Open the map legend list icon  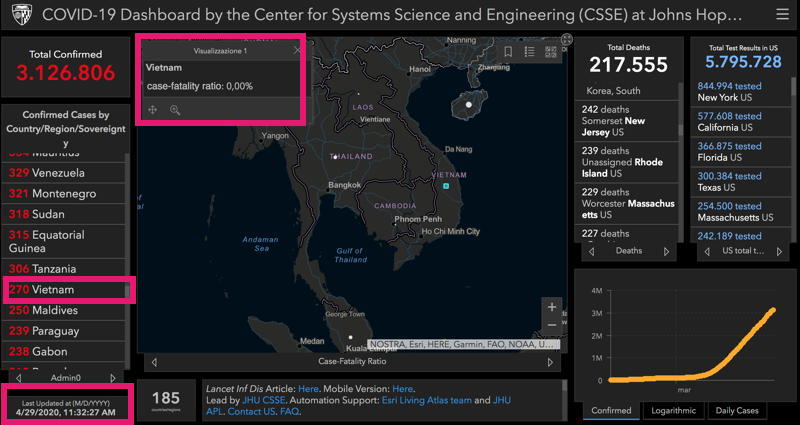coord(530,52)
